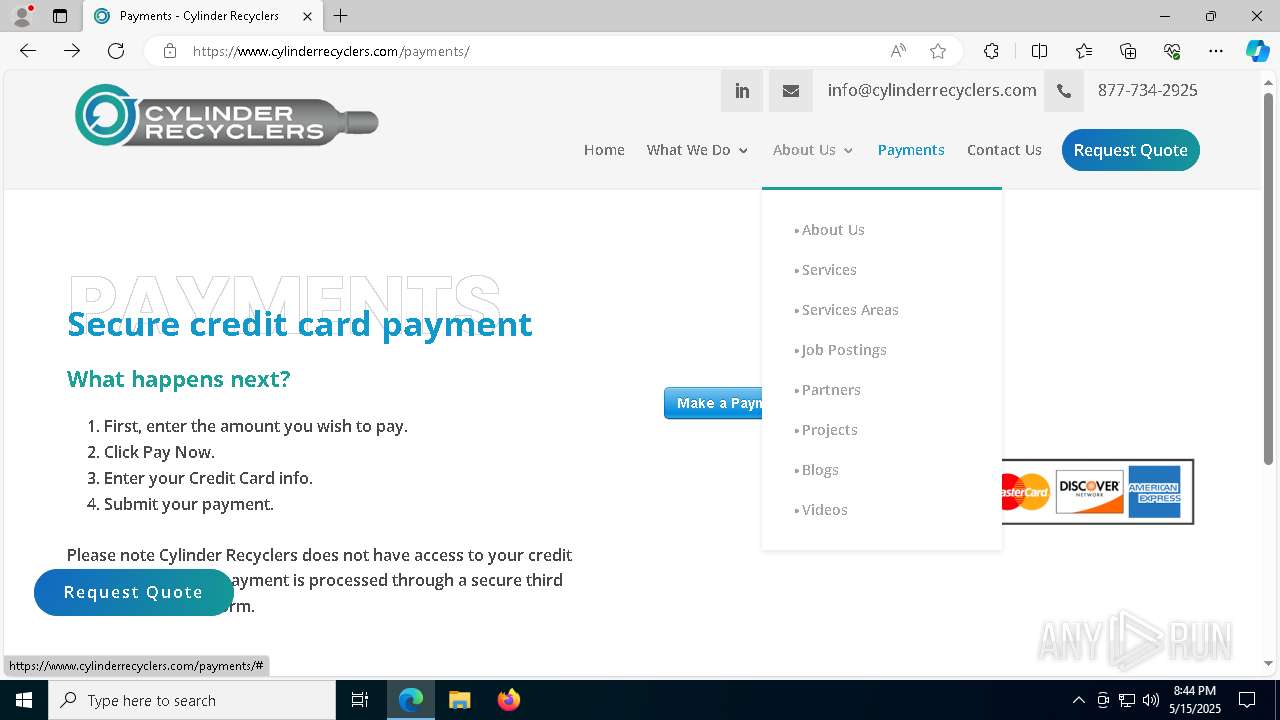The width and height of the screenshot is (1280, 720).
Task: Click the American Express card logo
Action: pos(1155,491)
